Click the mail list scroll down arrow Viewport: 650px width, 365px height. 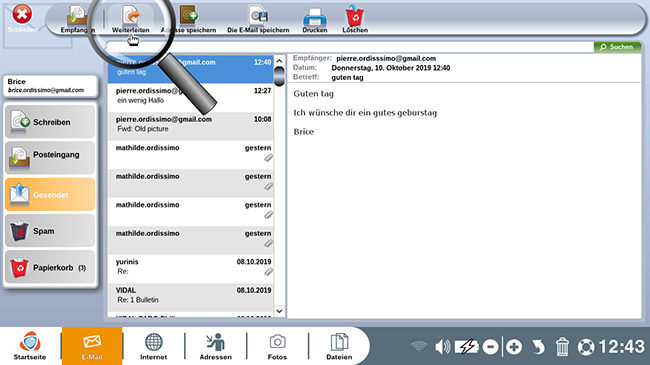coord(279,311)
